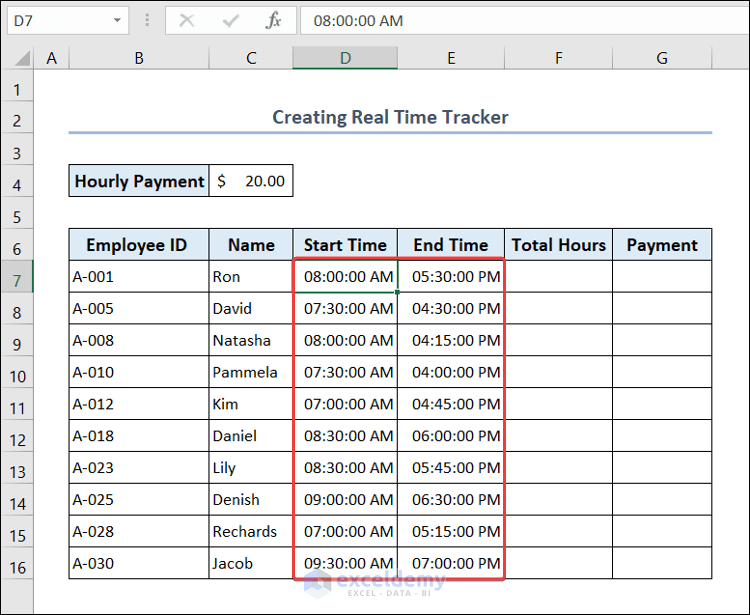Click Jacob's end time 07:00:00 PM
750x615 pixels.
[x=451, y=563]
